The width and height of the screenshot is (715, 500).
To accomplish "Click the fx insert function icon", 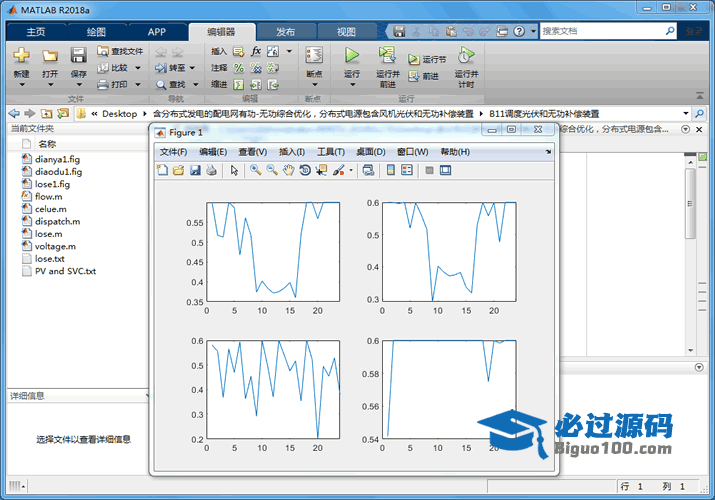I will (256, 51).
